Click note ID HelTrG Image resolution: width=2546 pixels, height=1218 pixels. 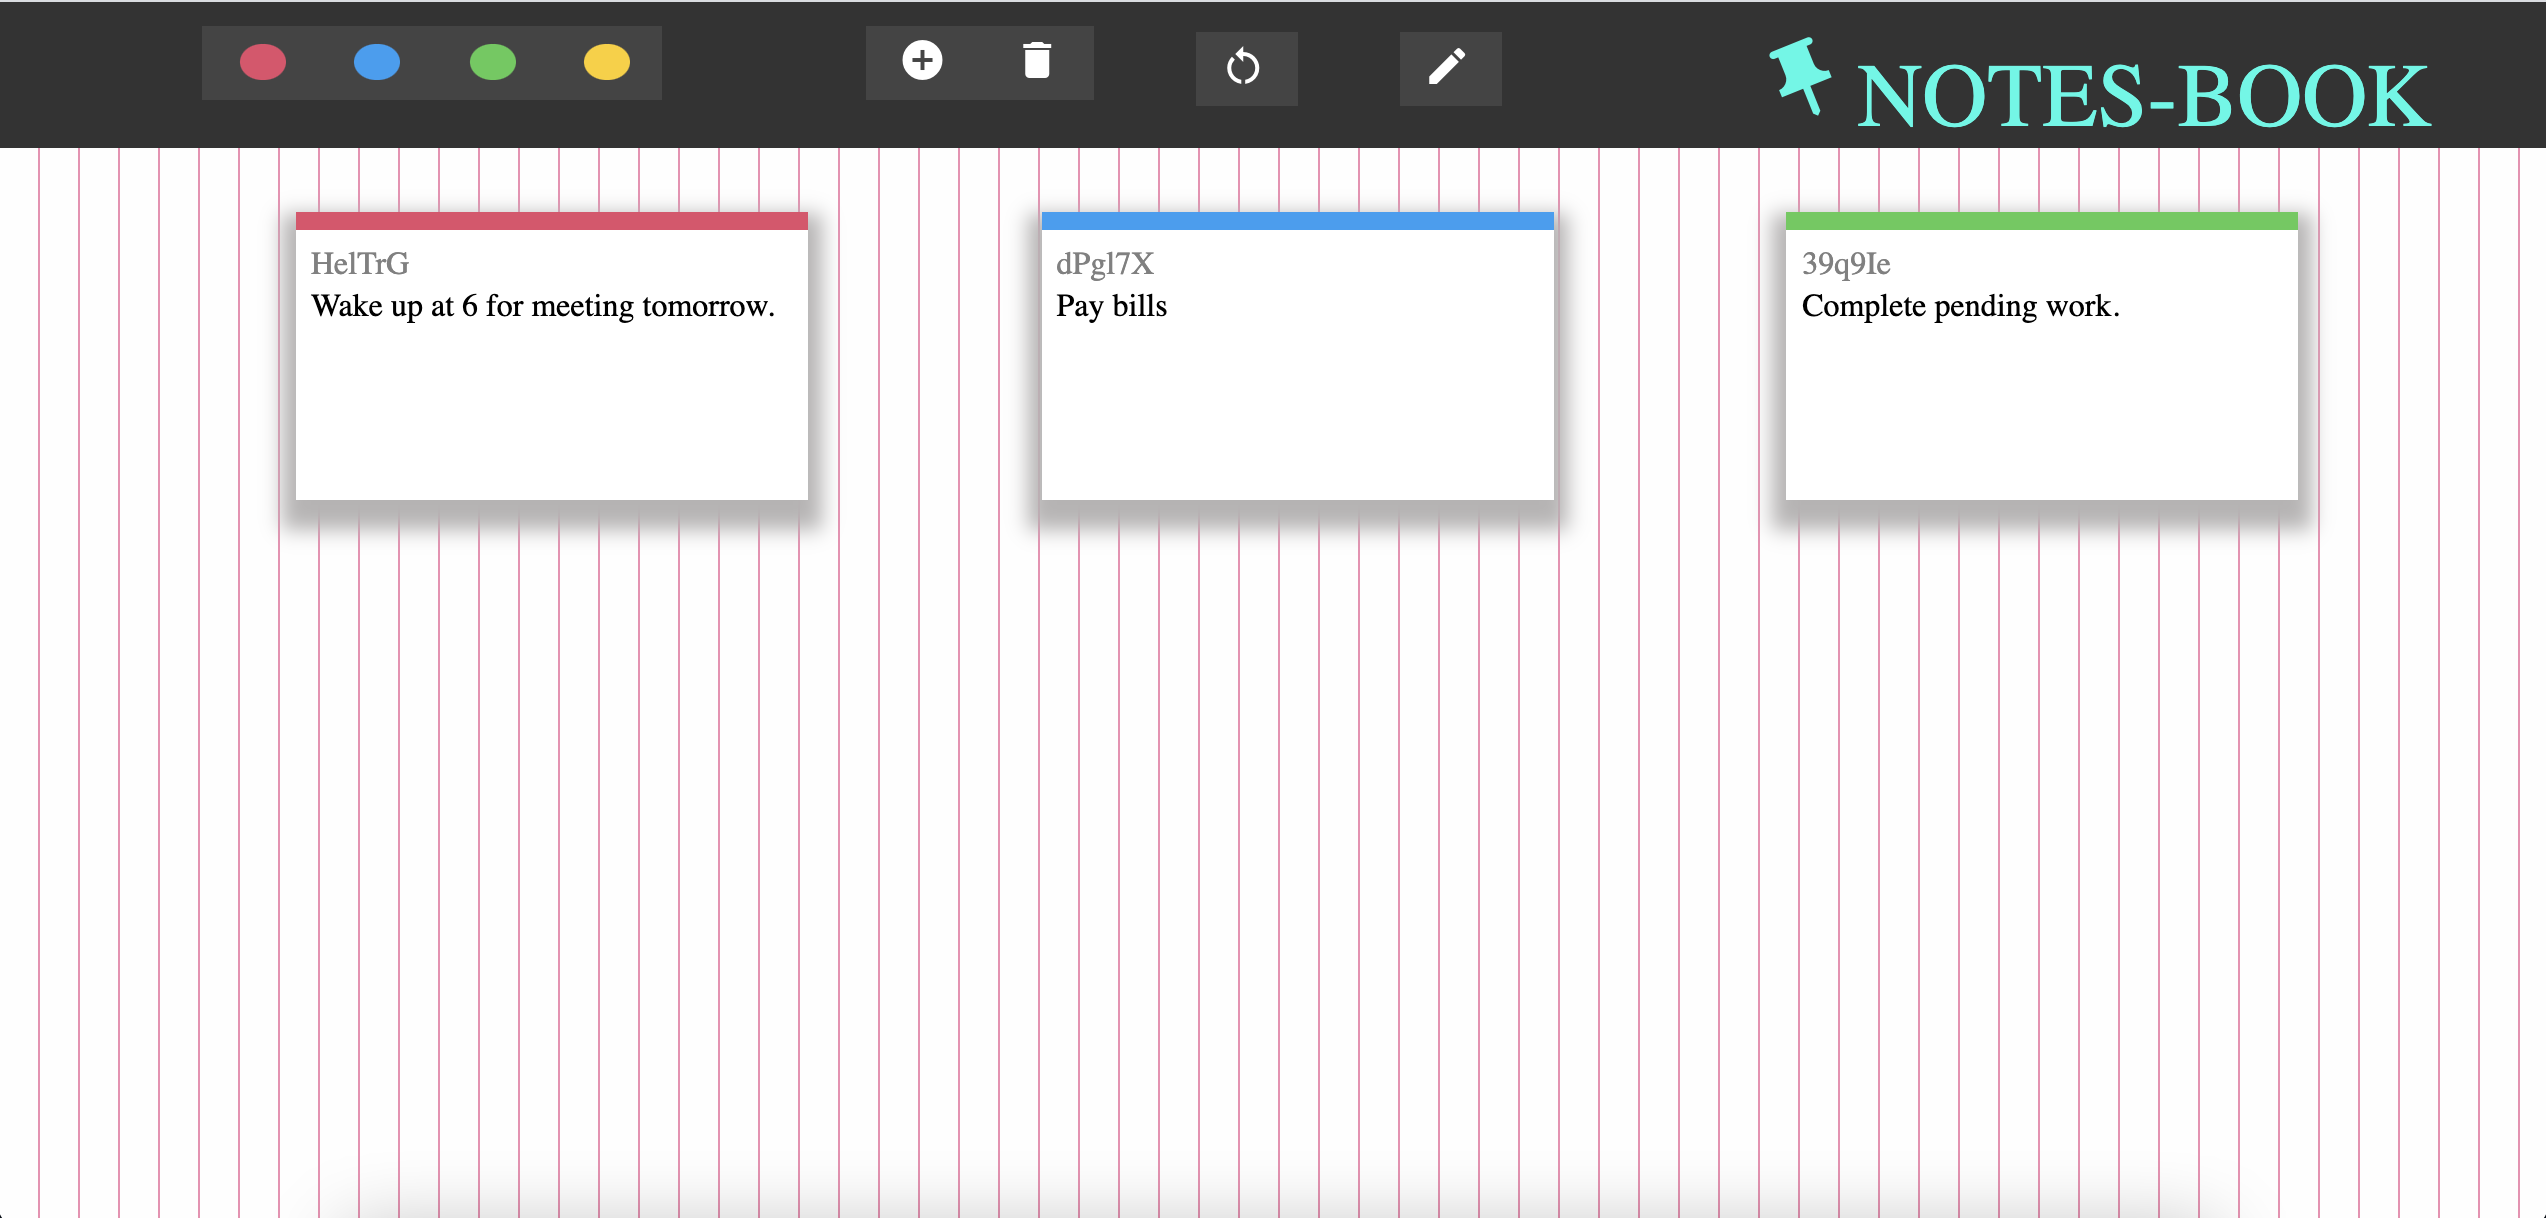(x=360, y=264)
